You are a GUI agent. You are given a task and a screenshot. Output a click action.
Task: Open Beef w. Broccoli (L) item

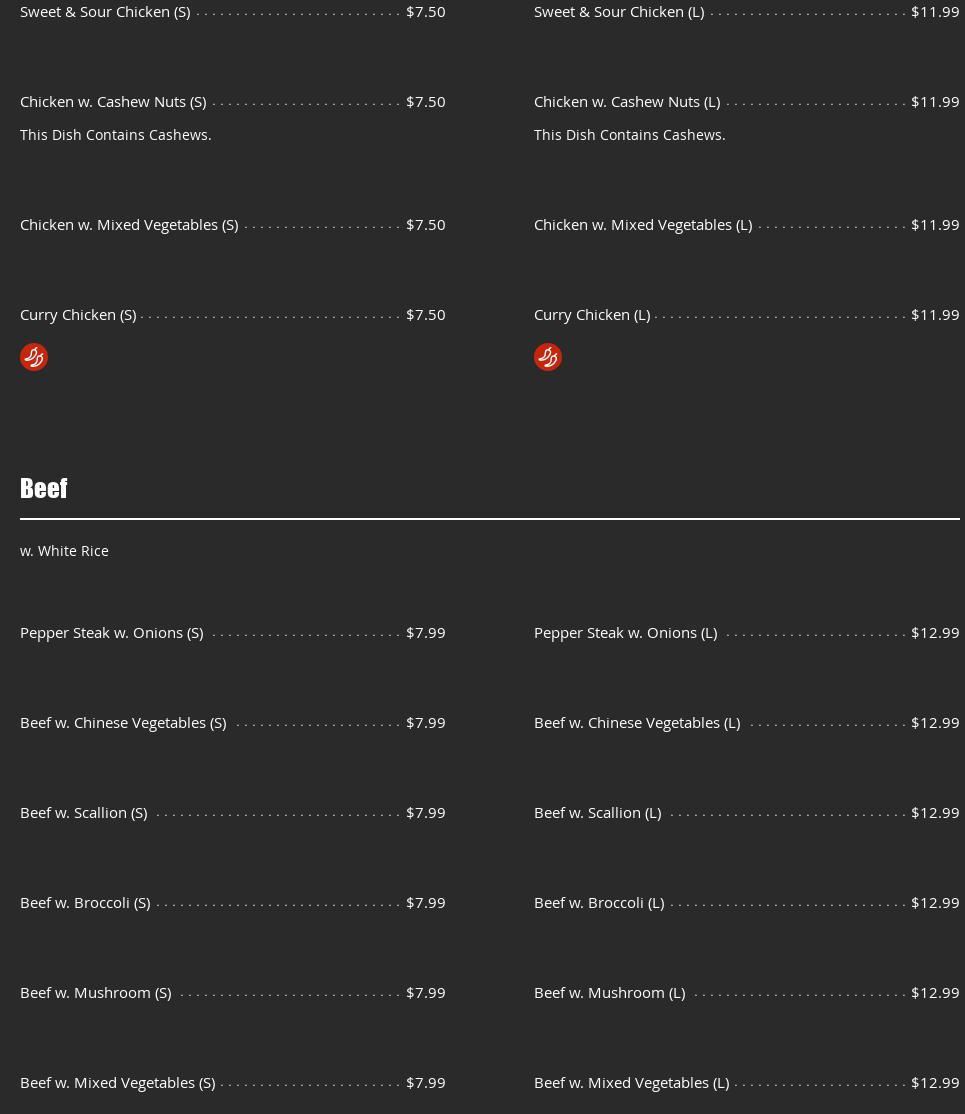pyautogui.click(x=599, y=903)
